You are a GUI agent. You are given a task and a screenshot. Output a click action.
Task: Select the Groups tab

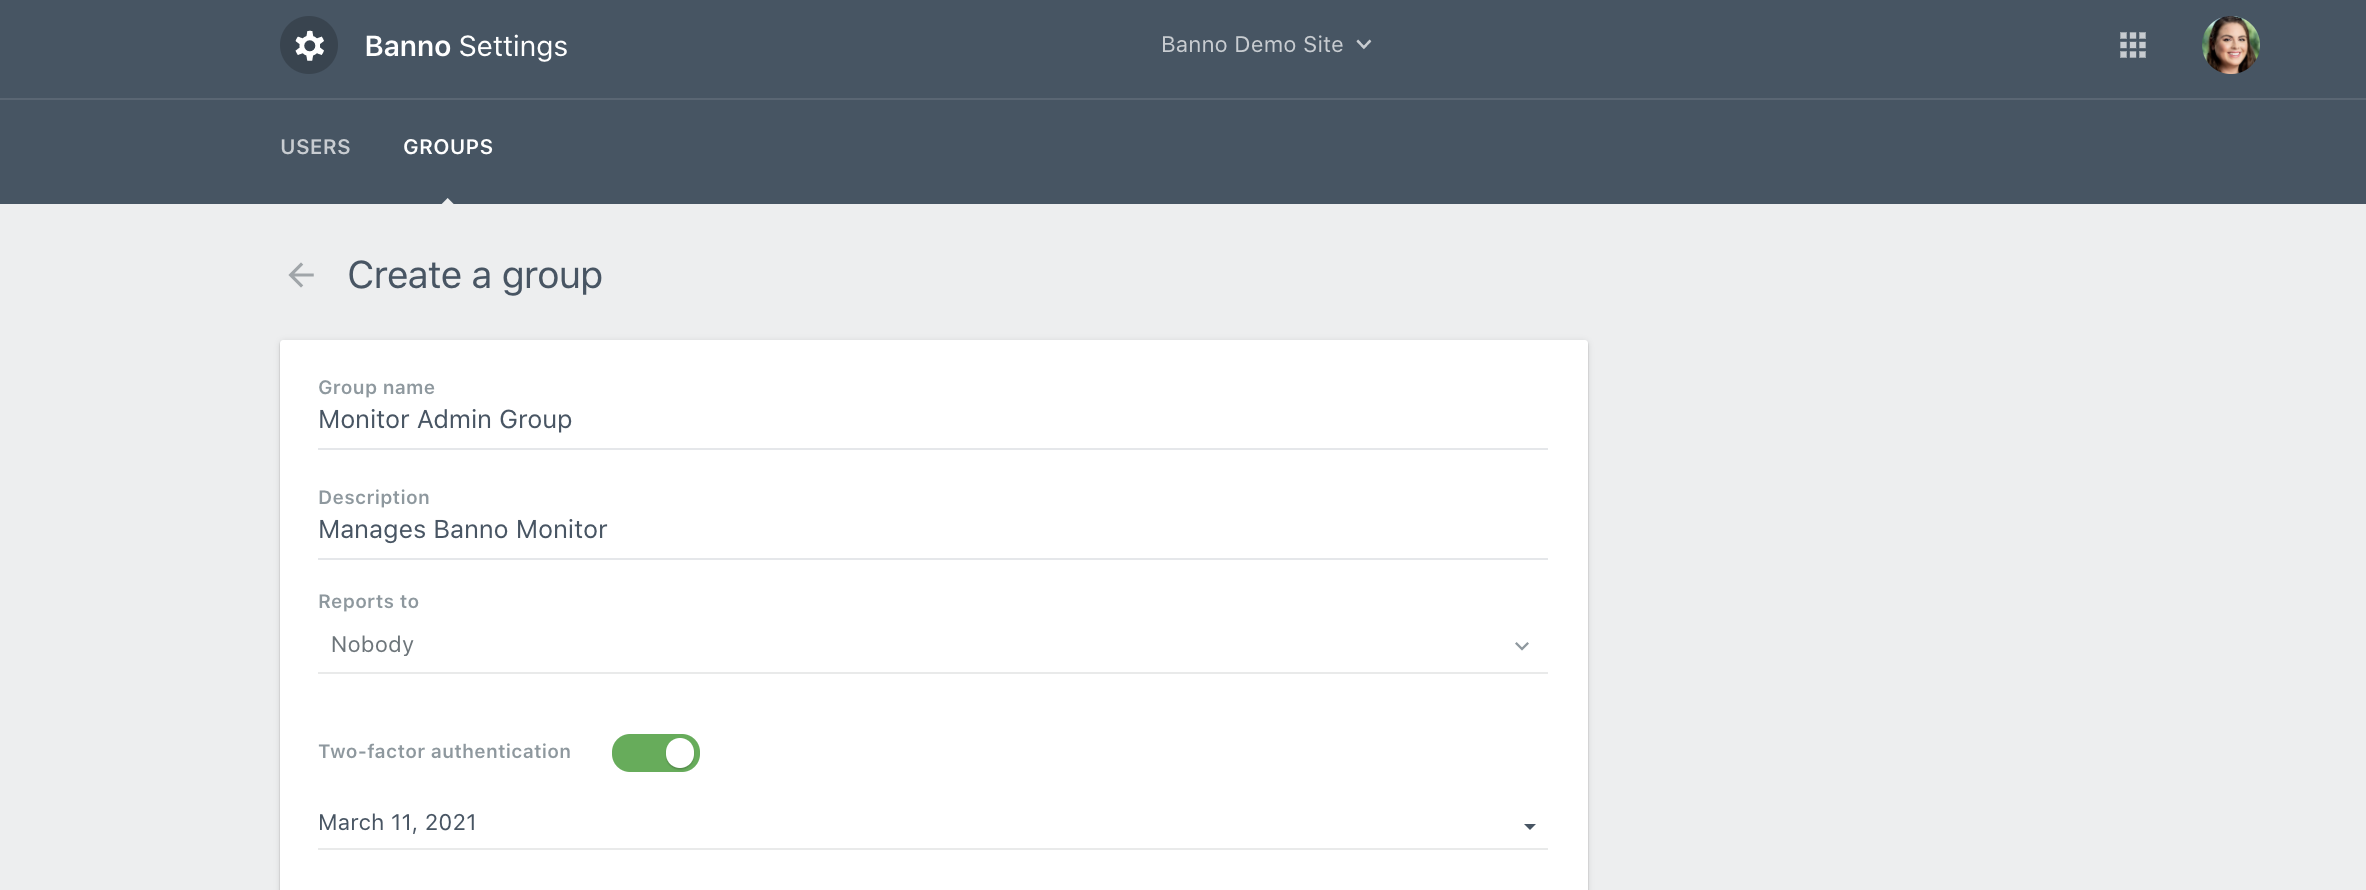click(x=448, y=147)
